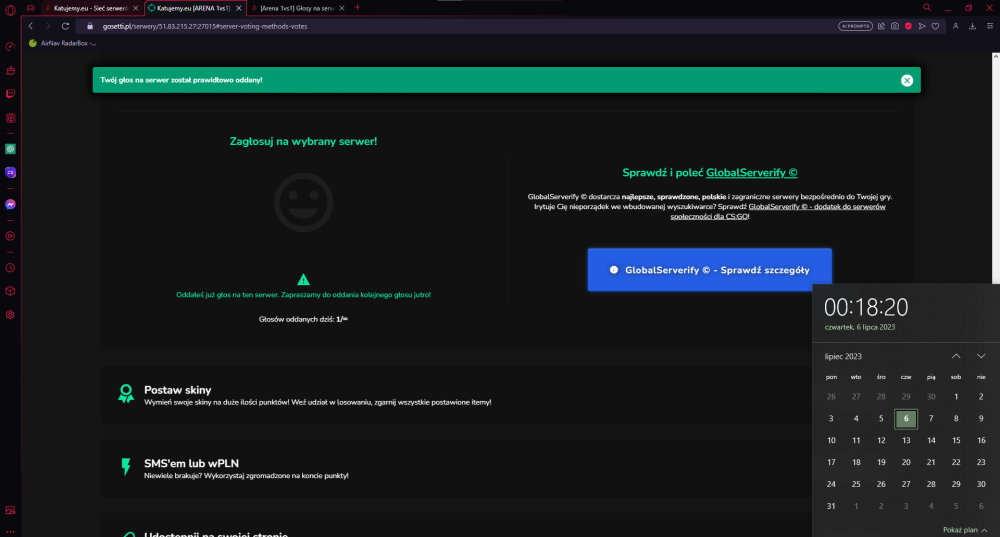Open the AI Prompts button

click(855, 26)
